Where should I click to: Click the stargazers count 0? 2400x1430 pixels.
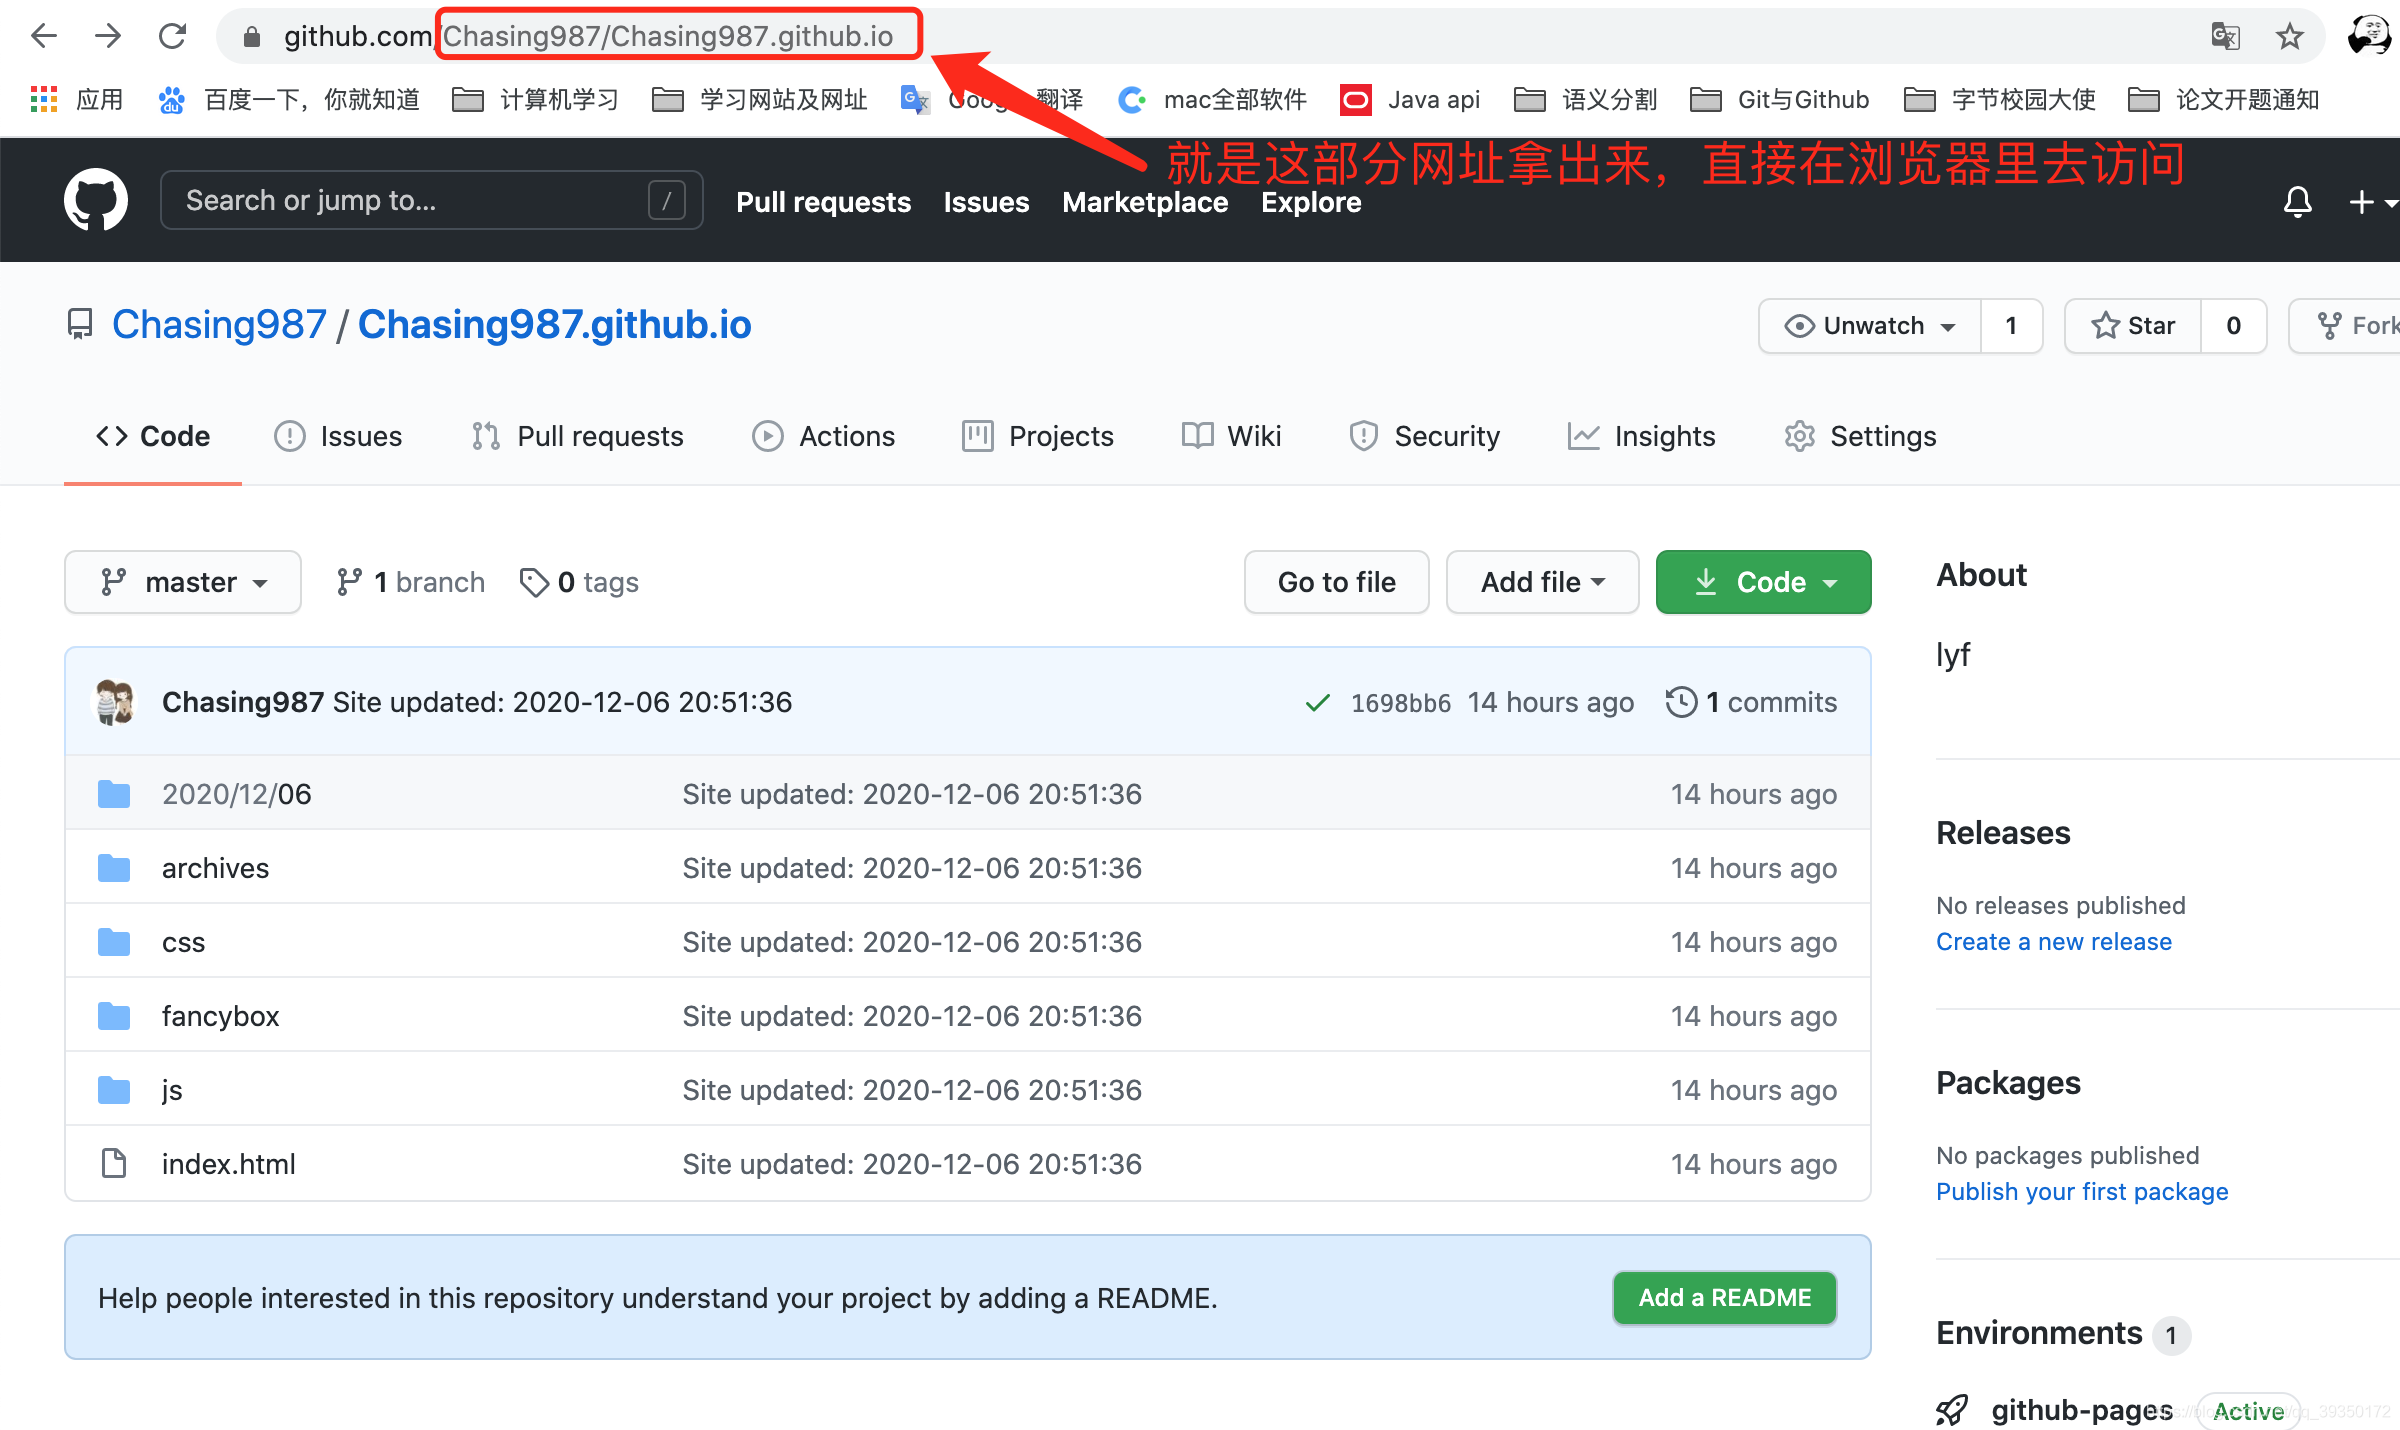pos(2233,326)
